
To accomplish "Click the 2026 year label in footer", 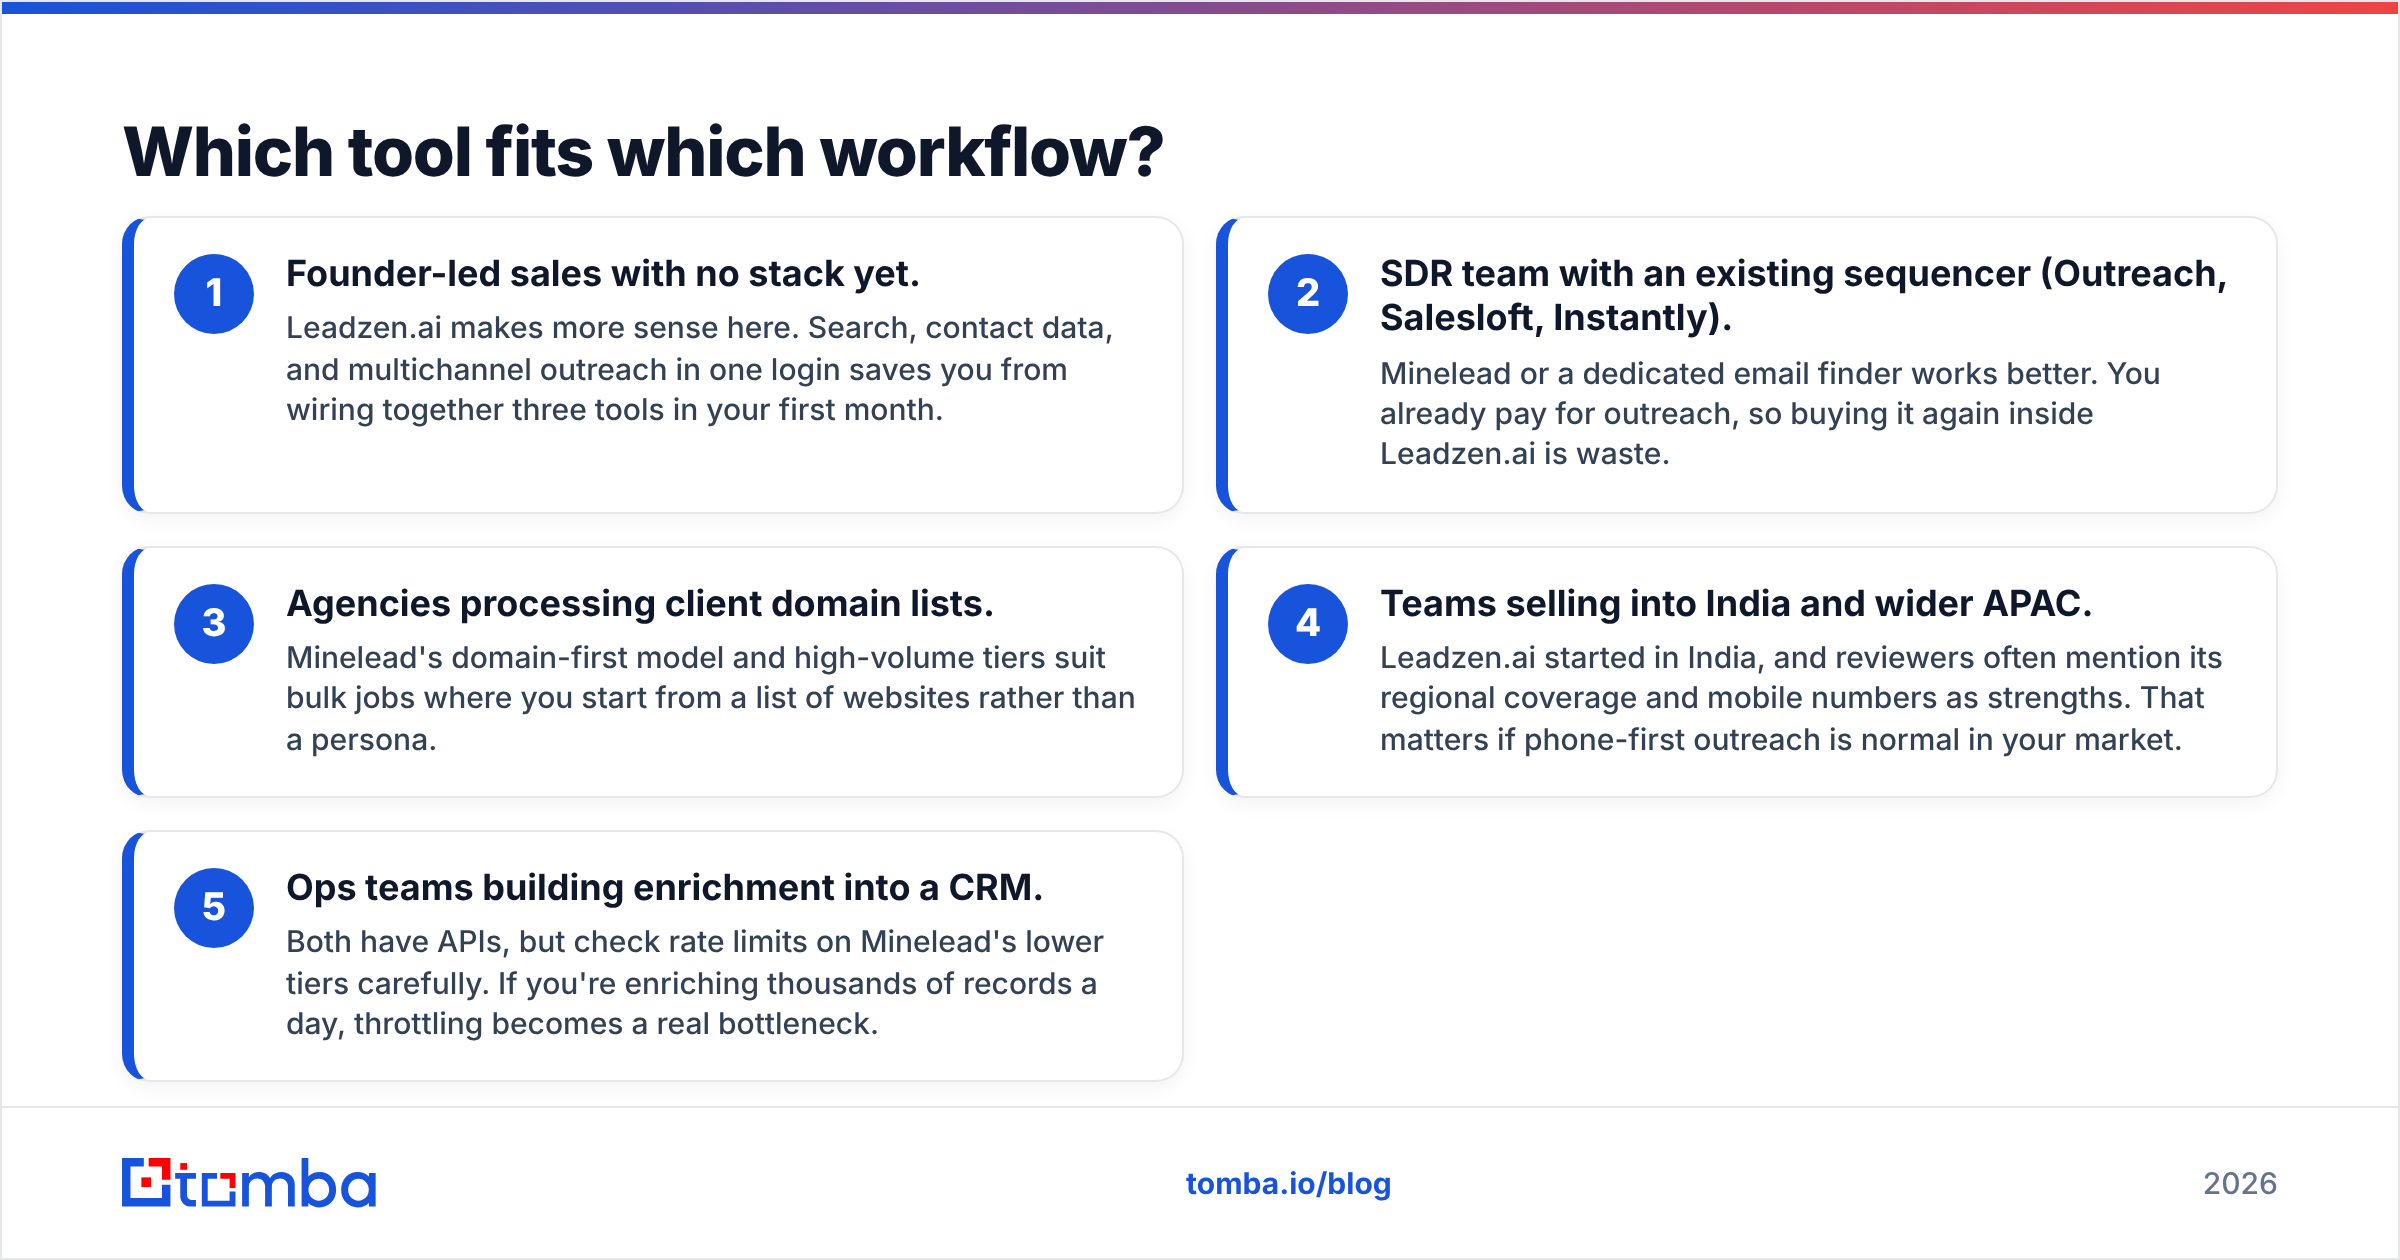I will [2240, 1184].
